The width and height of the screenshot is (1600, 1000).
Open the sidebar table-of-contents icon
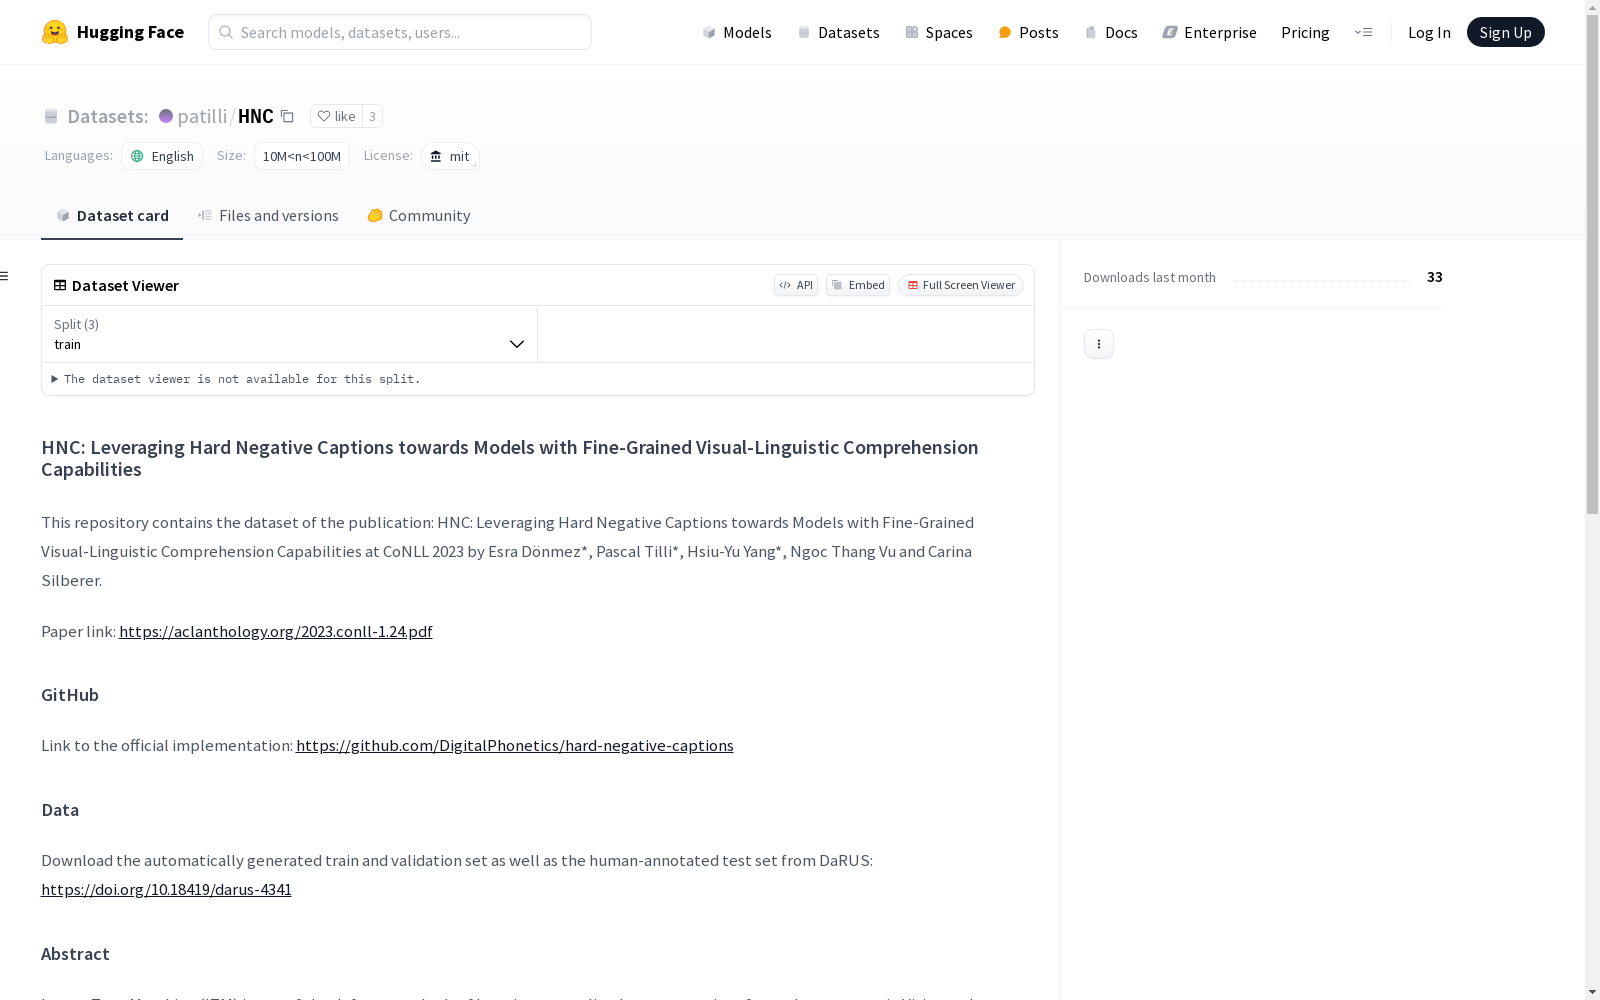tap(5, 276)
